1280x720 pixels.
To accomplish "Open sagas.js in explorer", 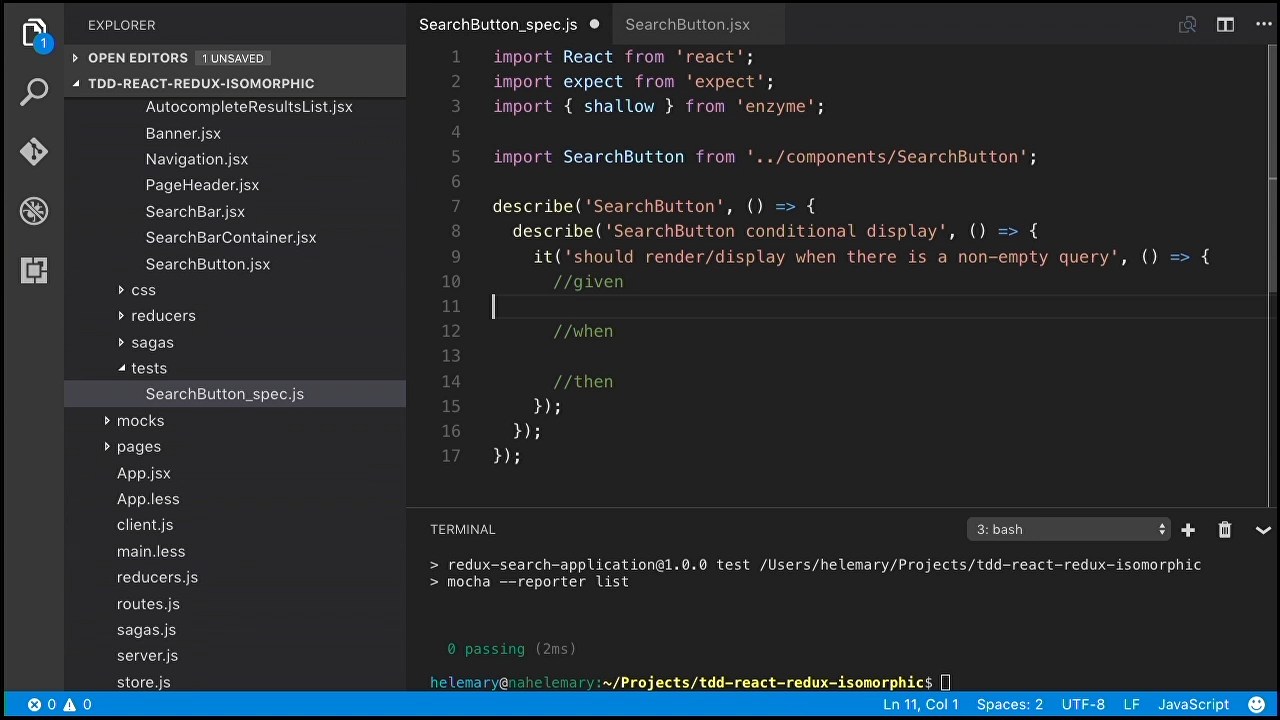I will click(x=146, y=630).
